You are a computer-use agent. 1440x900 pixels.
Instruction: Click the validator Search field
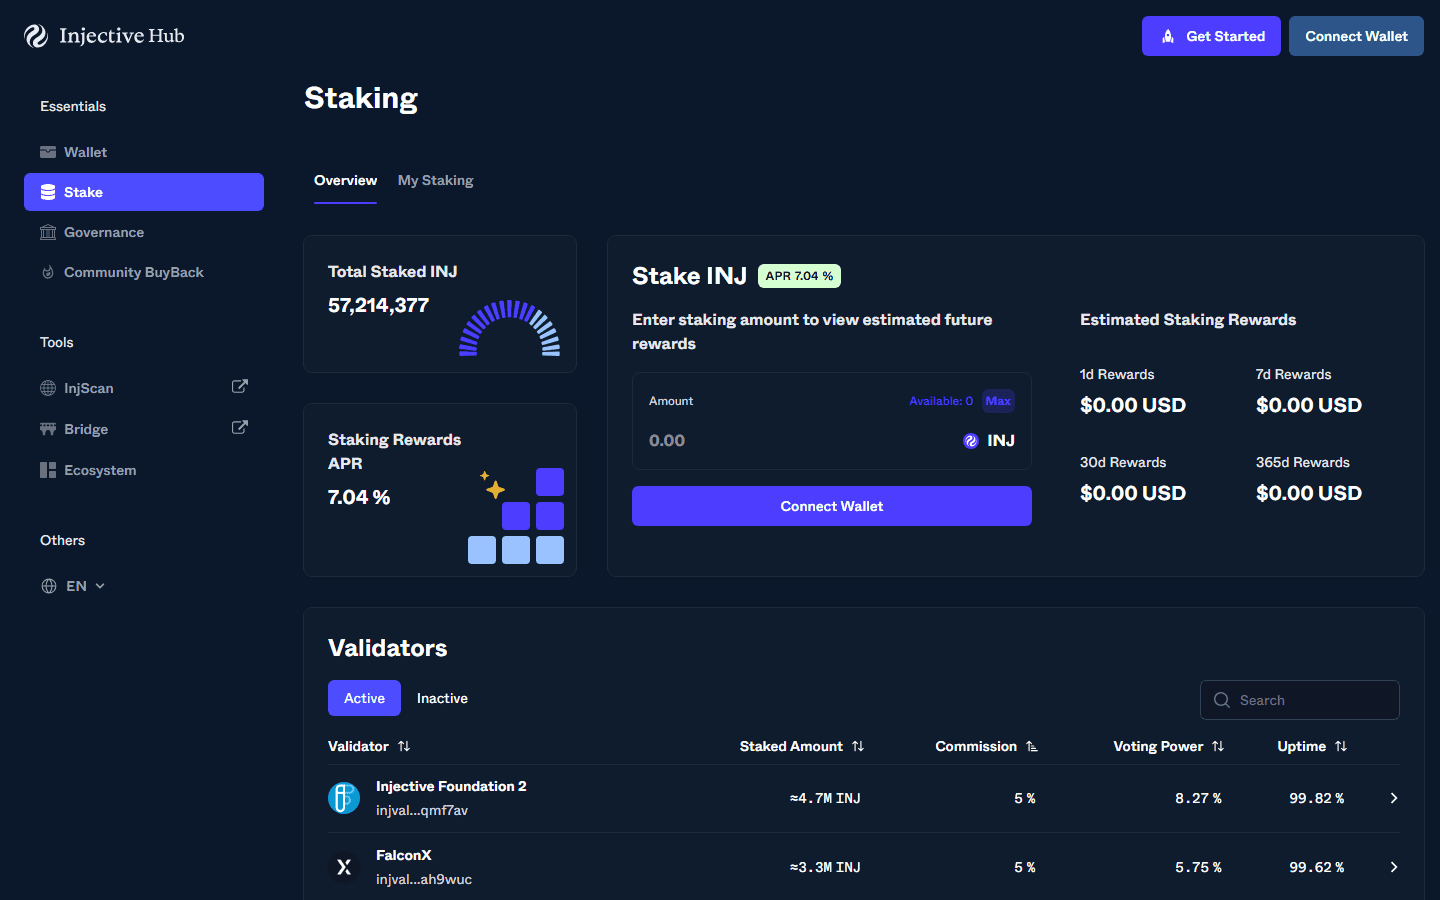pos(1300,700)
